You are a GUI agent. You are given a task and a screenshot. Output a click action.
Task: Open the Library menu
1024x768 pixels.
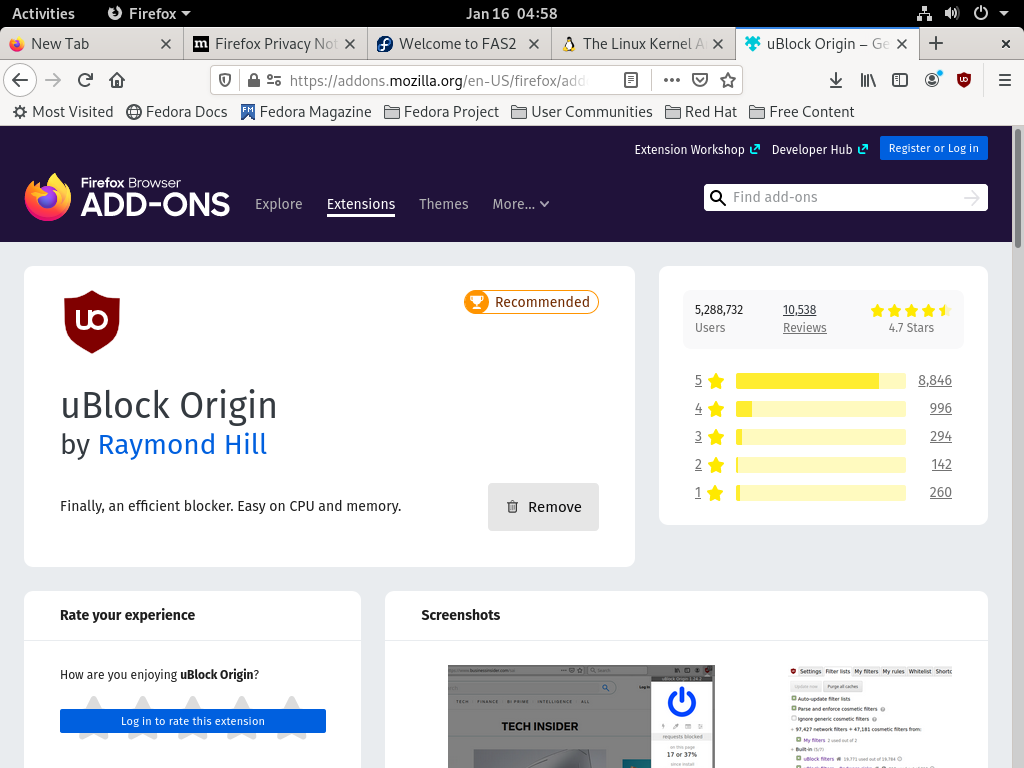point(868,80)
